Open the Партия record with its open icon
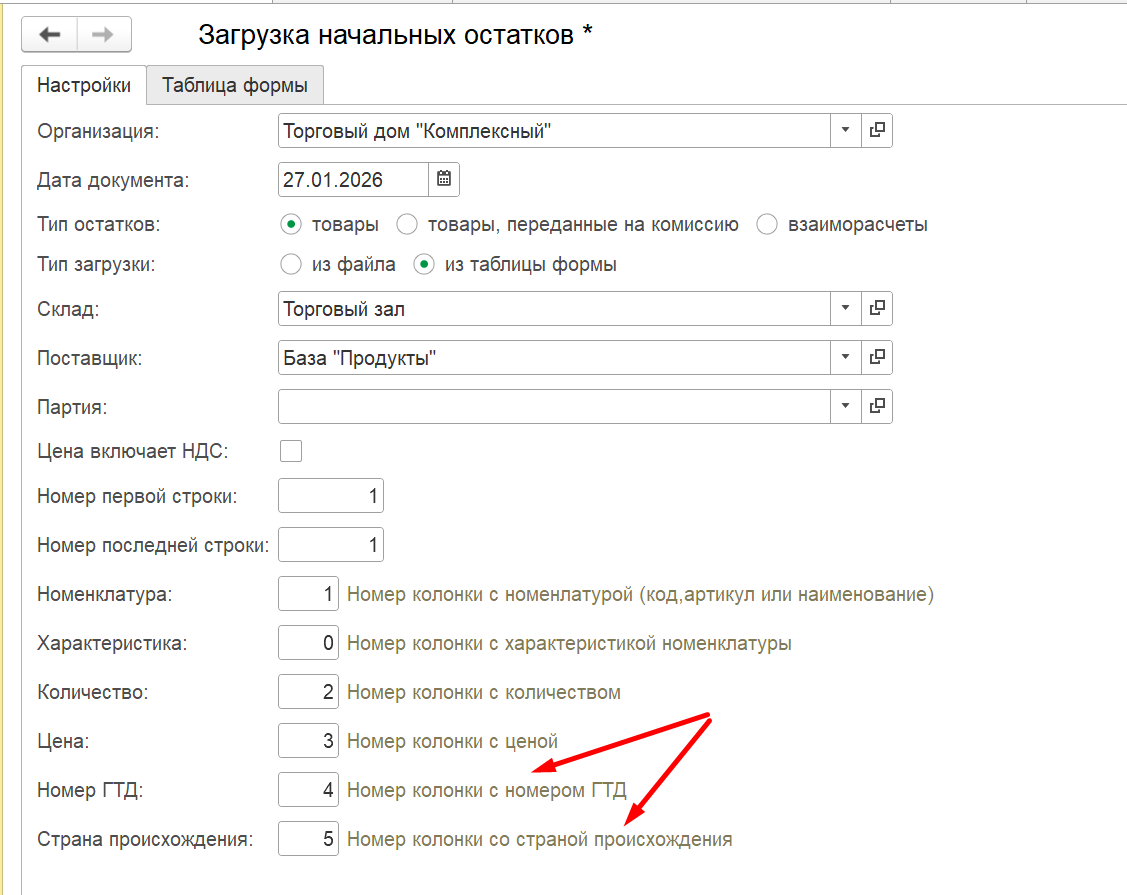1127x895 pixels. click(x=877, y=406)
